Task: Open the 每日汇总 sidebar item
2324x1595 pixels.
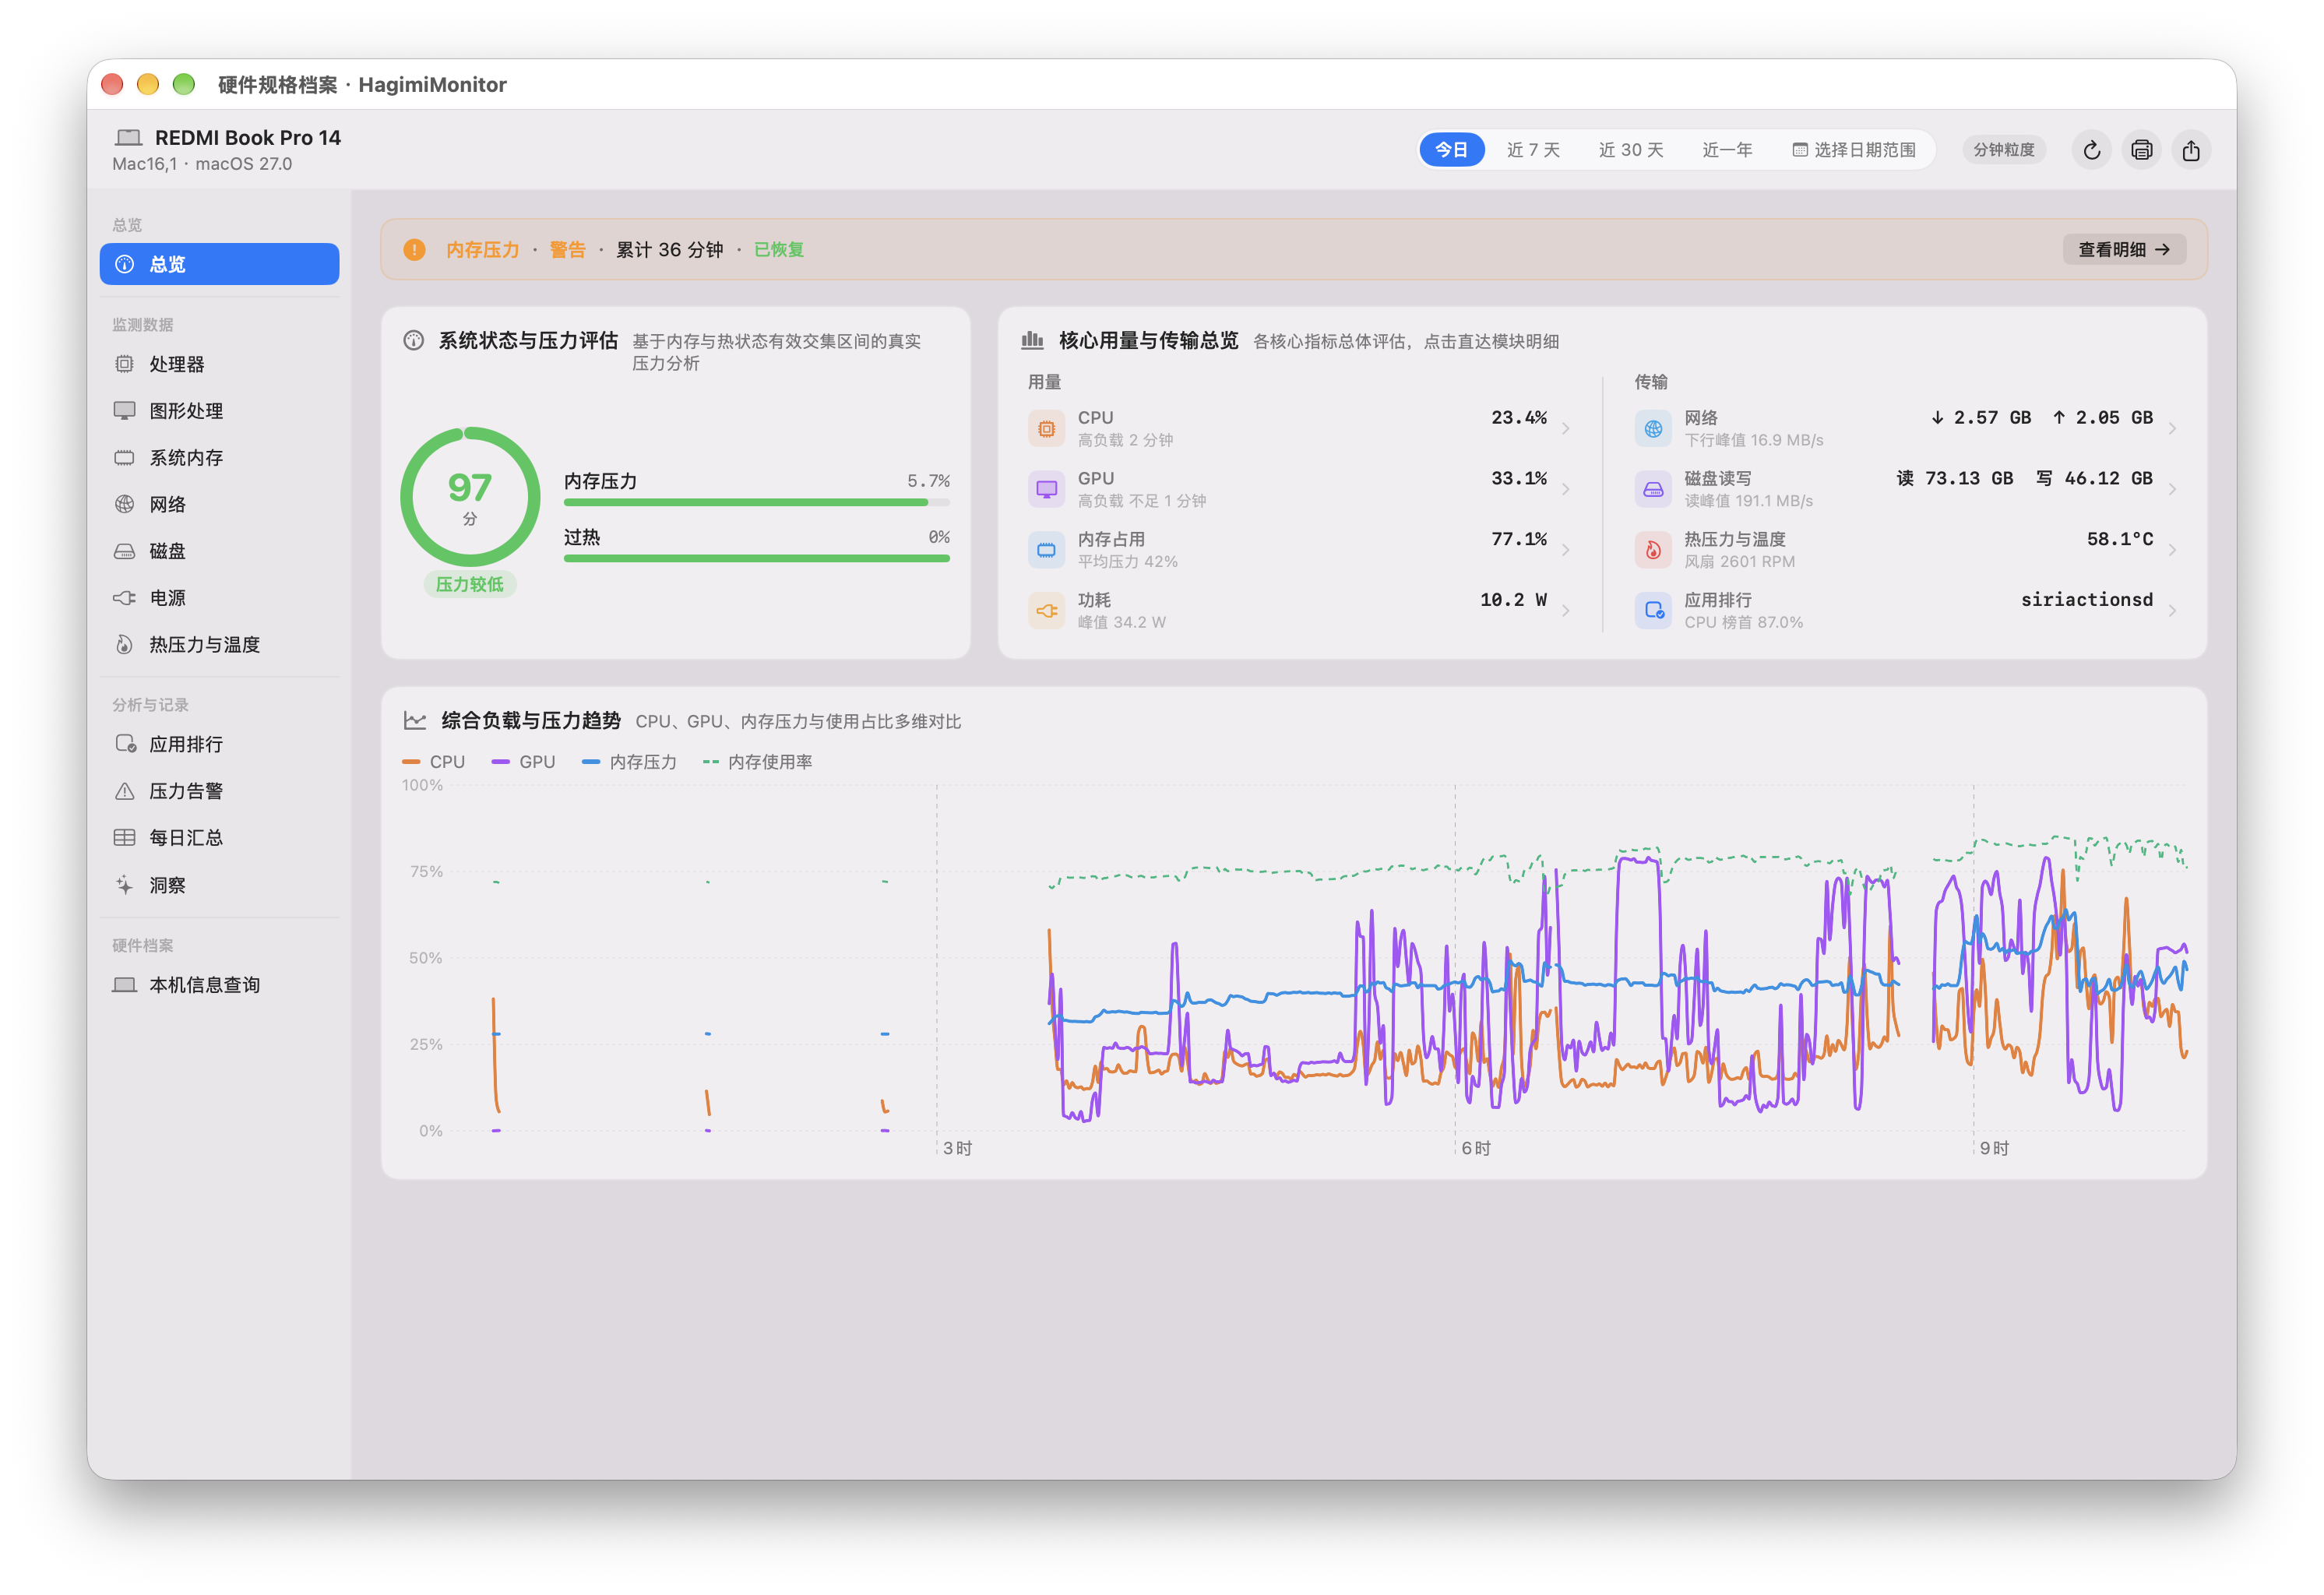Action: coord(219,838)
